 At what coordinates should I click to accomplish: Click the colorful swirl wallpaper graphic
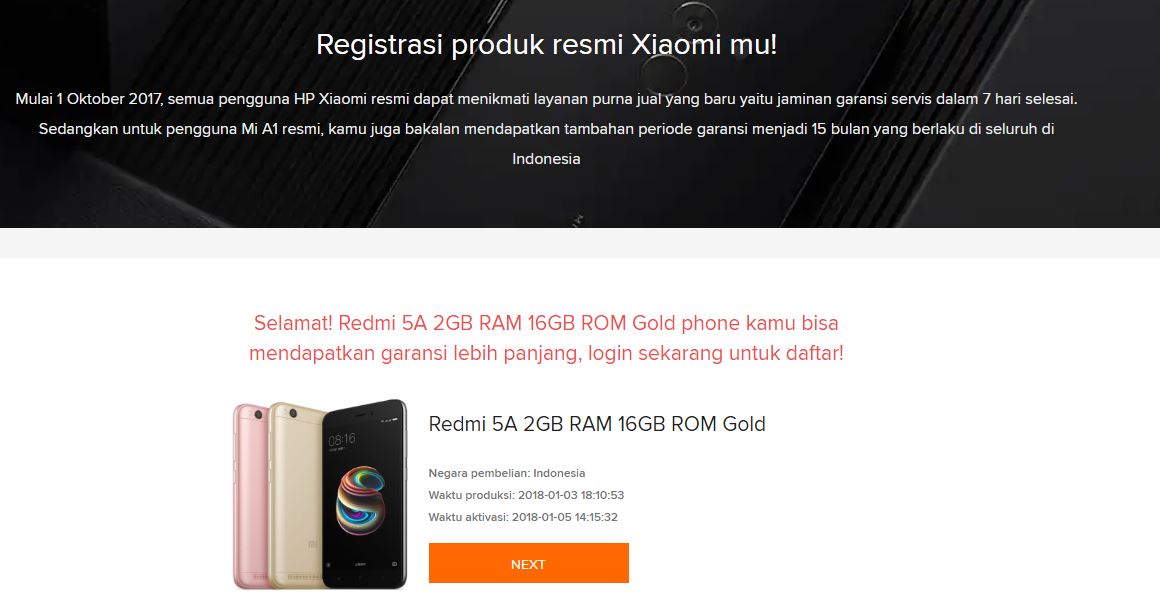pyautogui.click(x=360, y=500)
